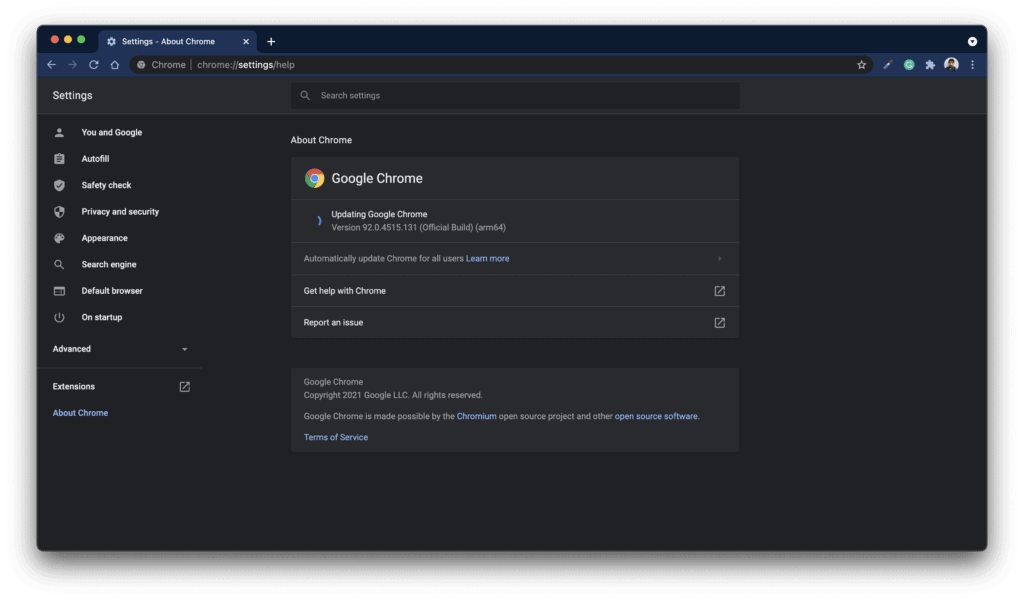This screenshot has height=600, width=1024.
Task: Click the tab search arrow at top right
Action: [972, 41]
